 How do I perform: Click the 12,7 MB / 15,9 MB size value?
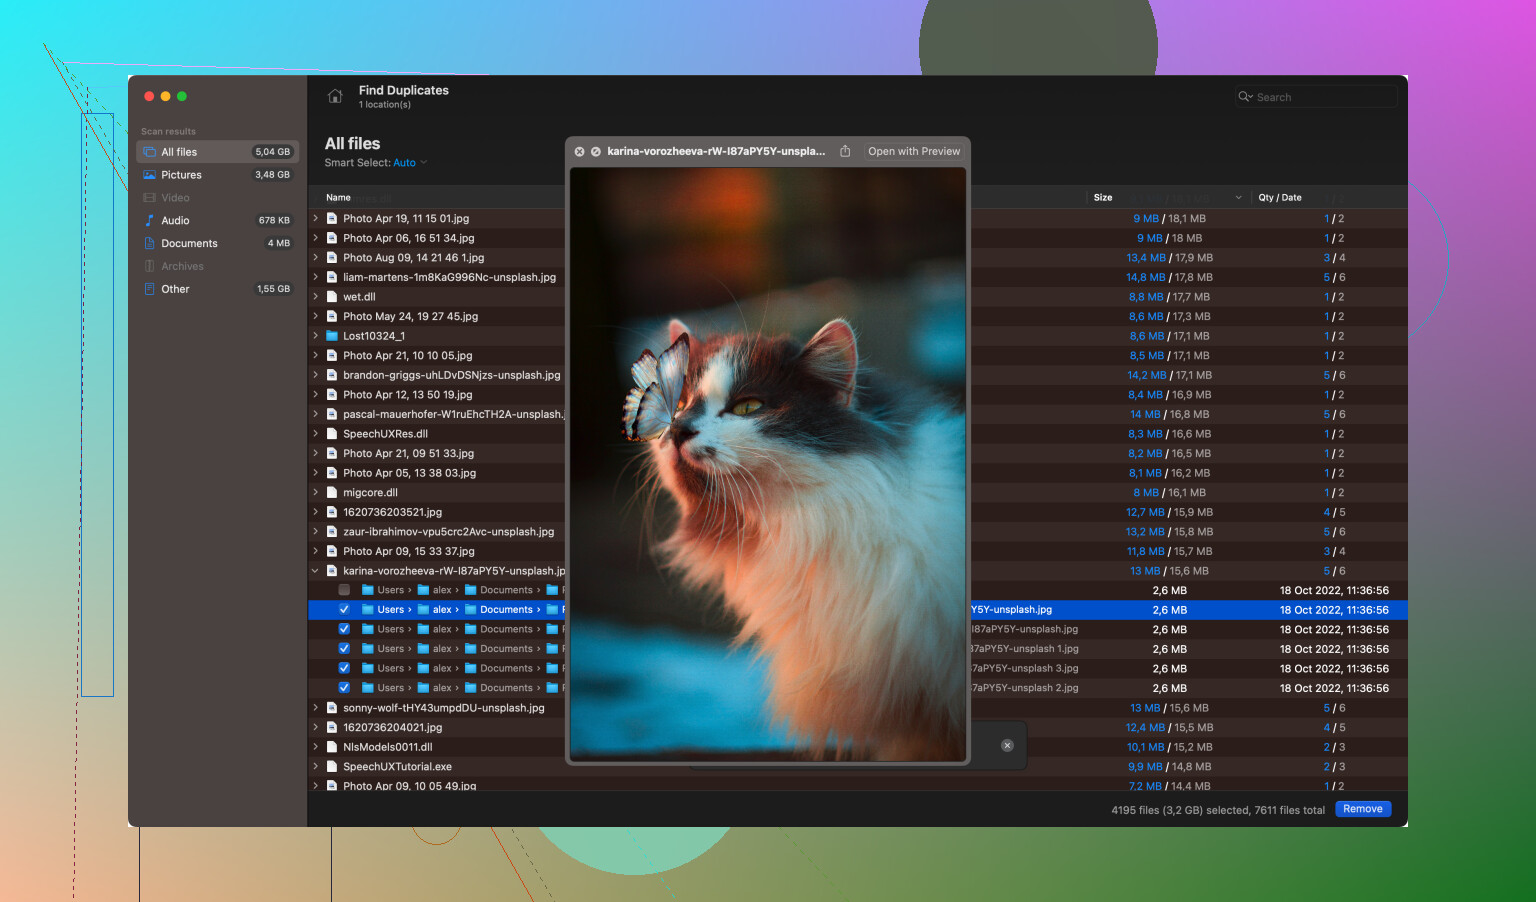(x=1169, y=512)
